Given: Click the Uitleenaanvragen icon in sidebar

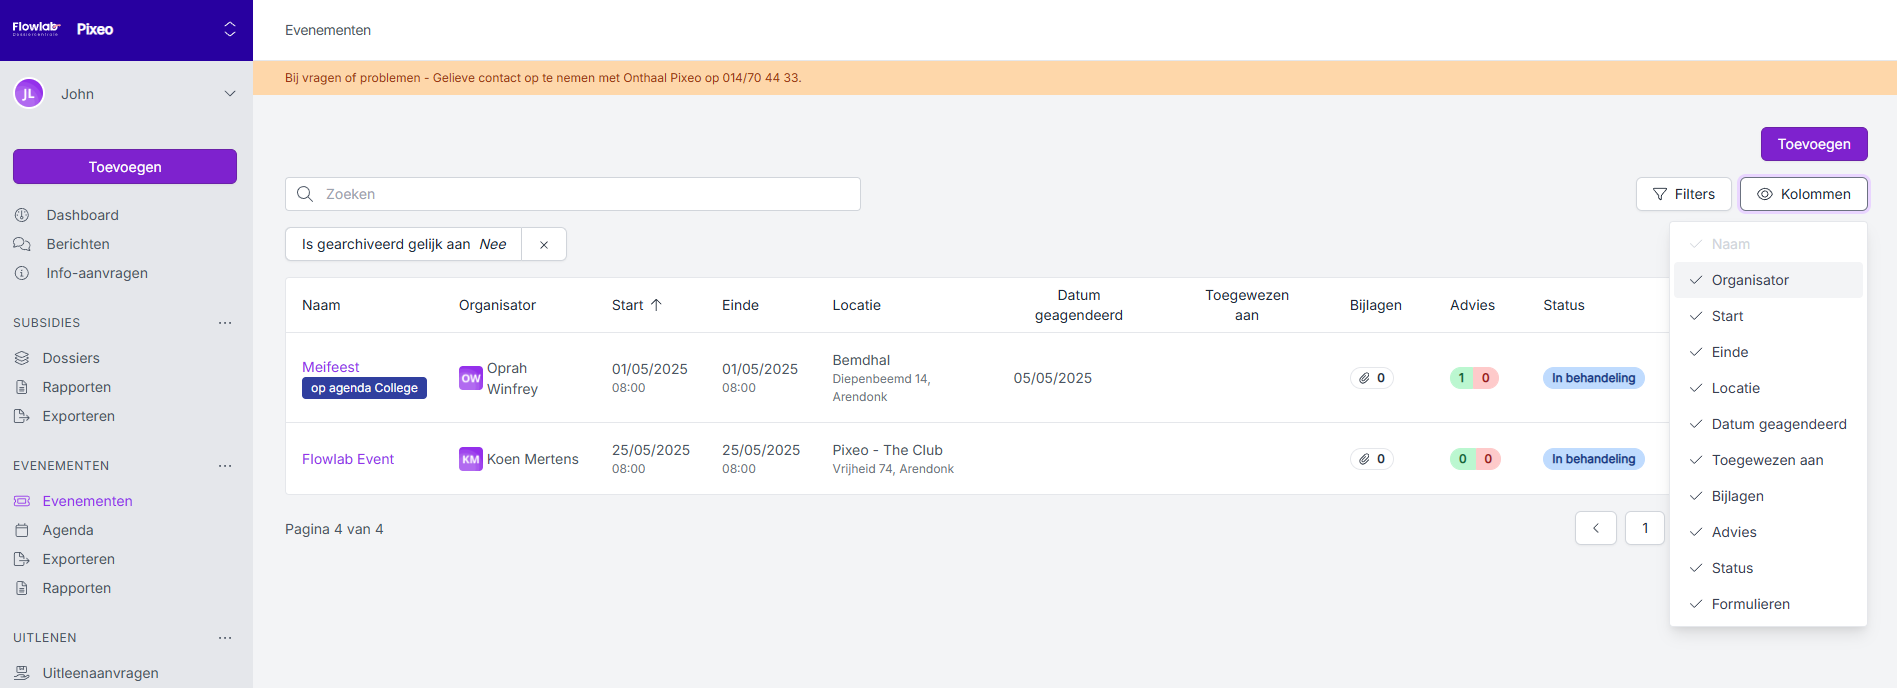Looking at the screenshot, I should coord(22,673).
